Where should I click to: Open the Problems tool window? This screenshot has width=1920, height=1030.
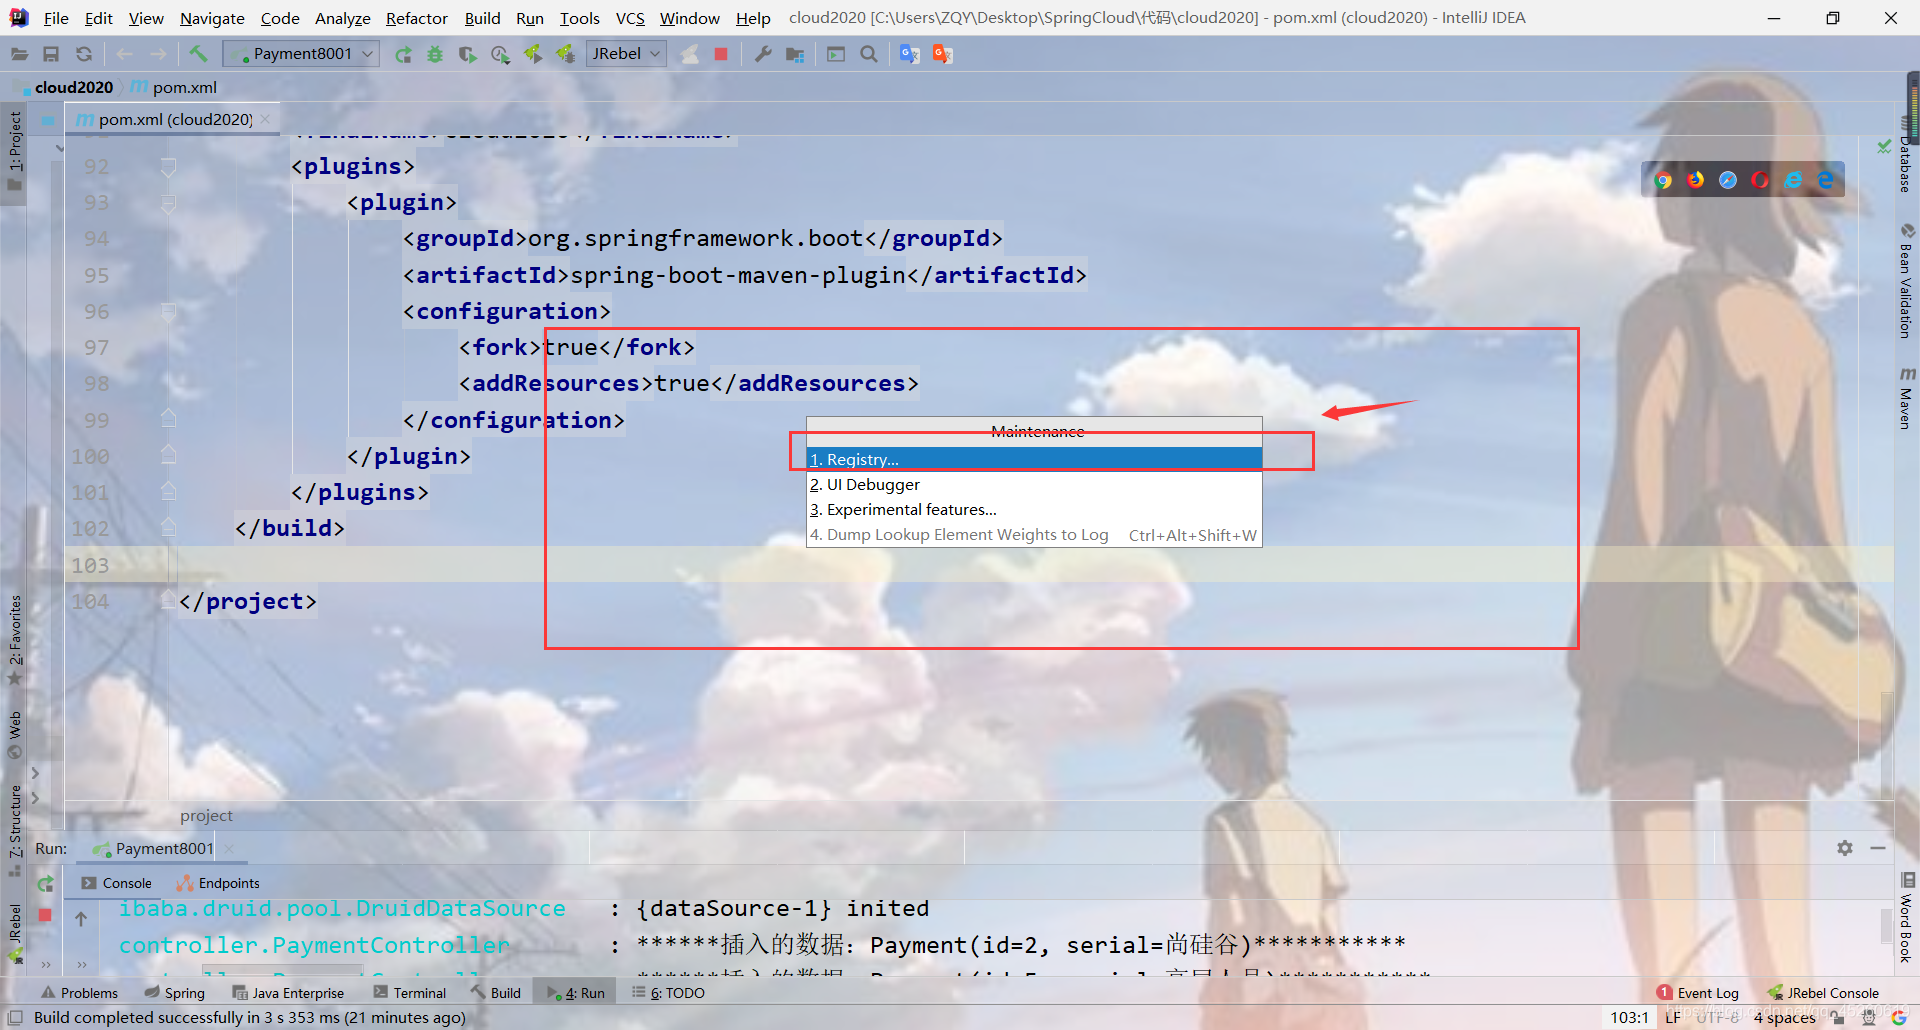[79, 993]
